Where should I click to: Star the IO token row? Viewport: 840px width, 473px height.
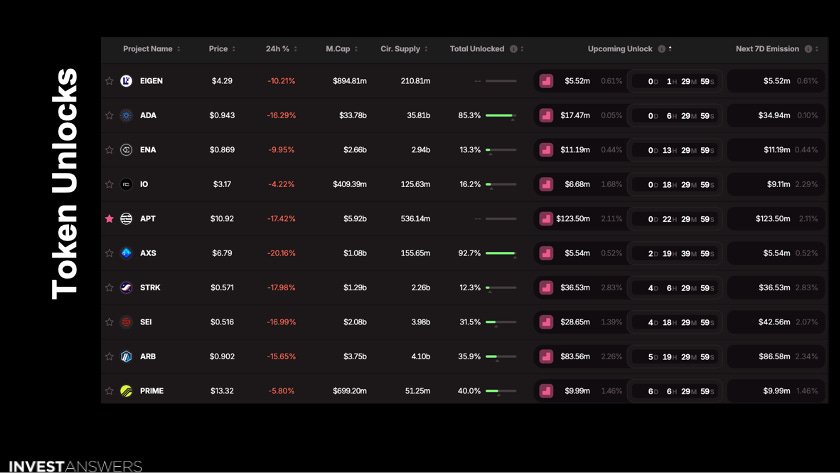click(x=109, y=184)
